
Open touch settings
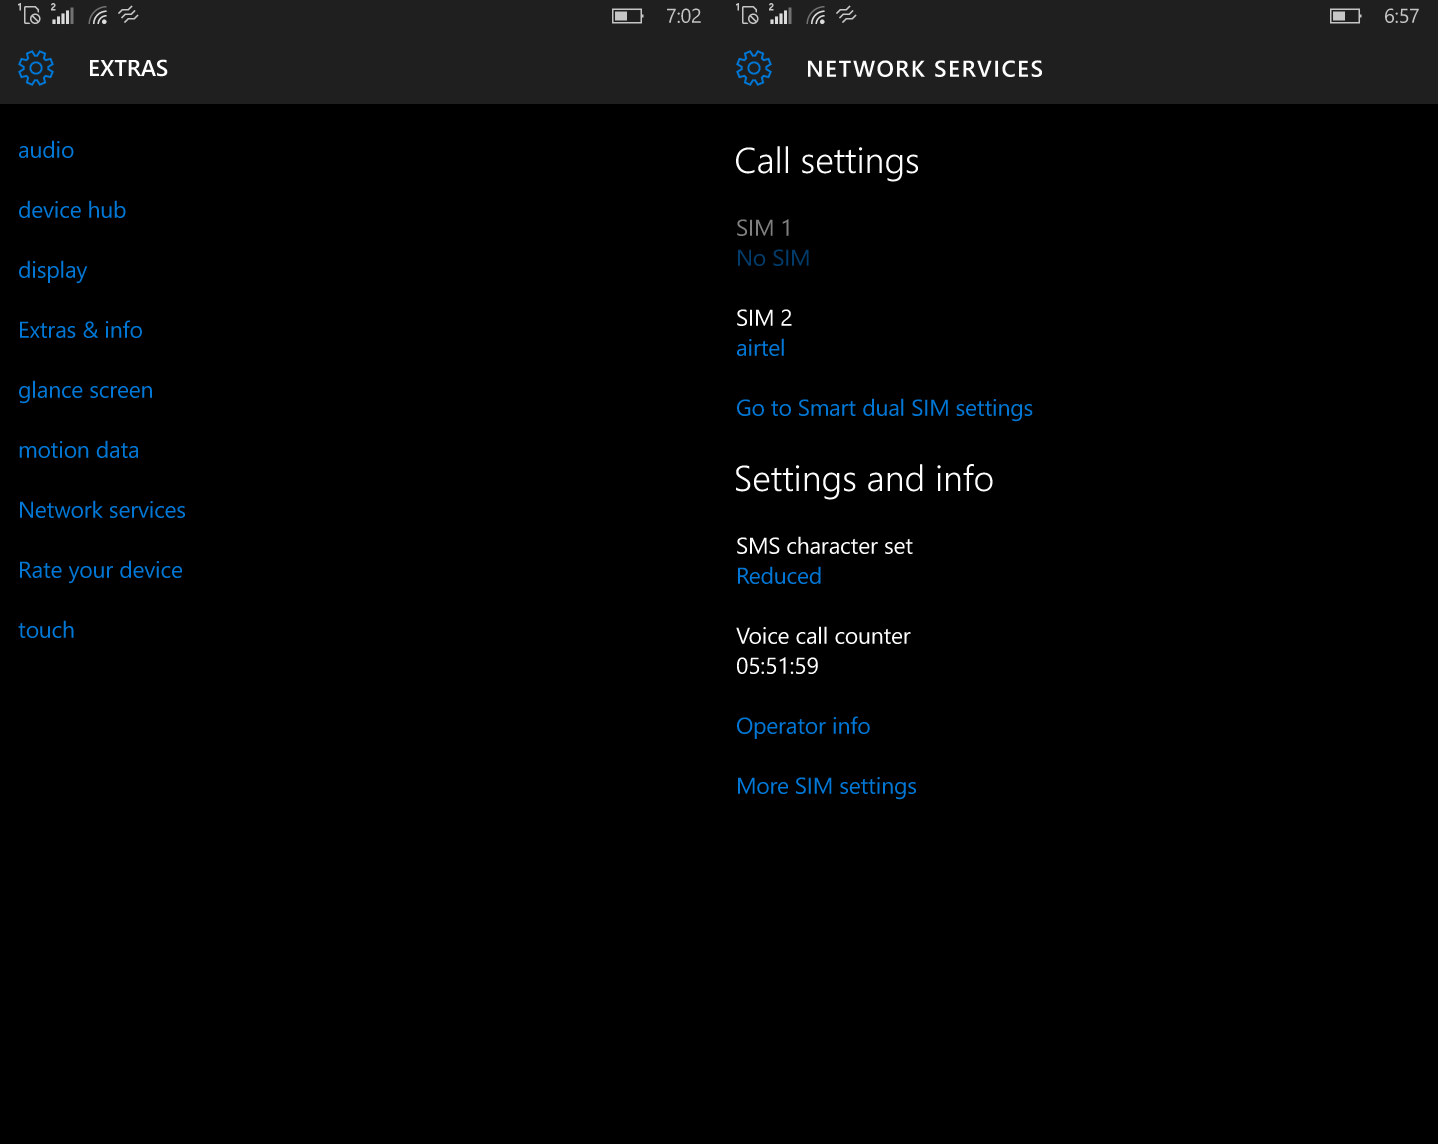[46, 630]
